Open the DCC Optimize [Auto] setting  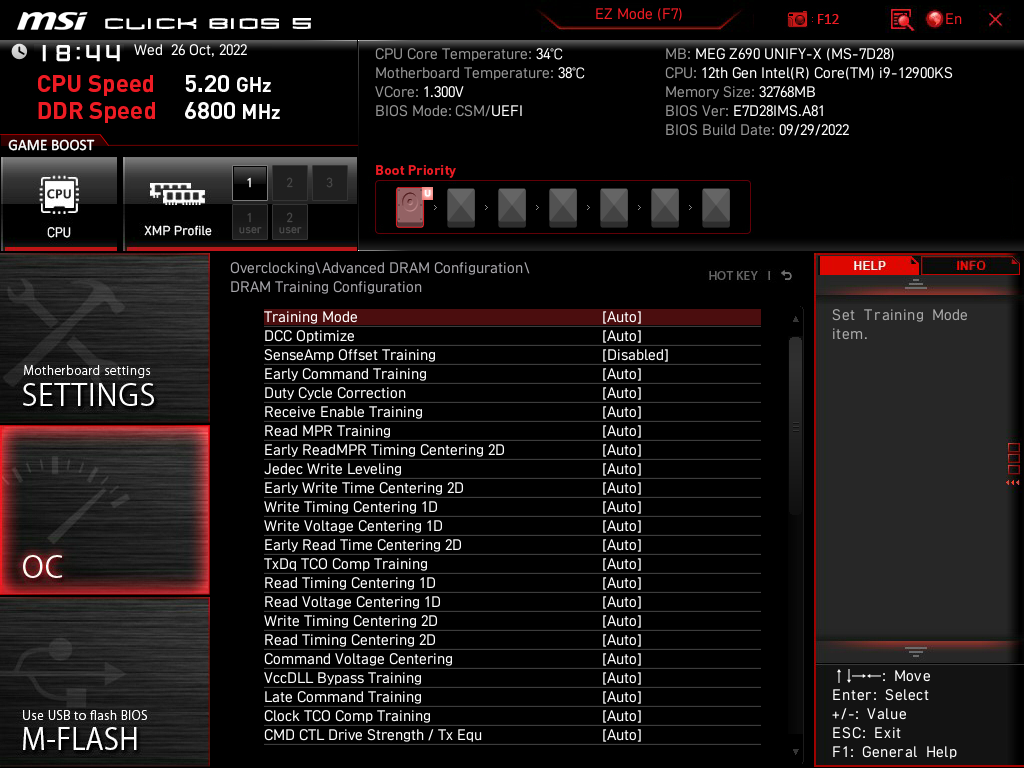click(x=512, y=336)
